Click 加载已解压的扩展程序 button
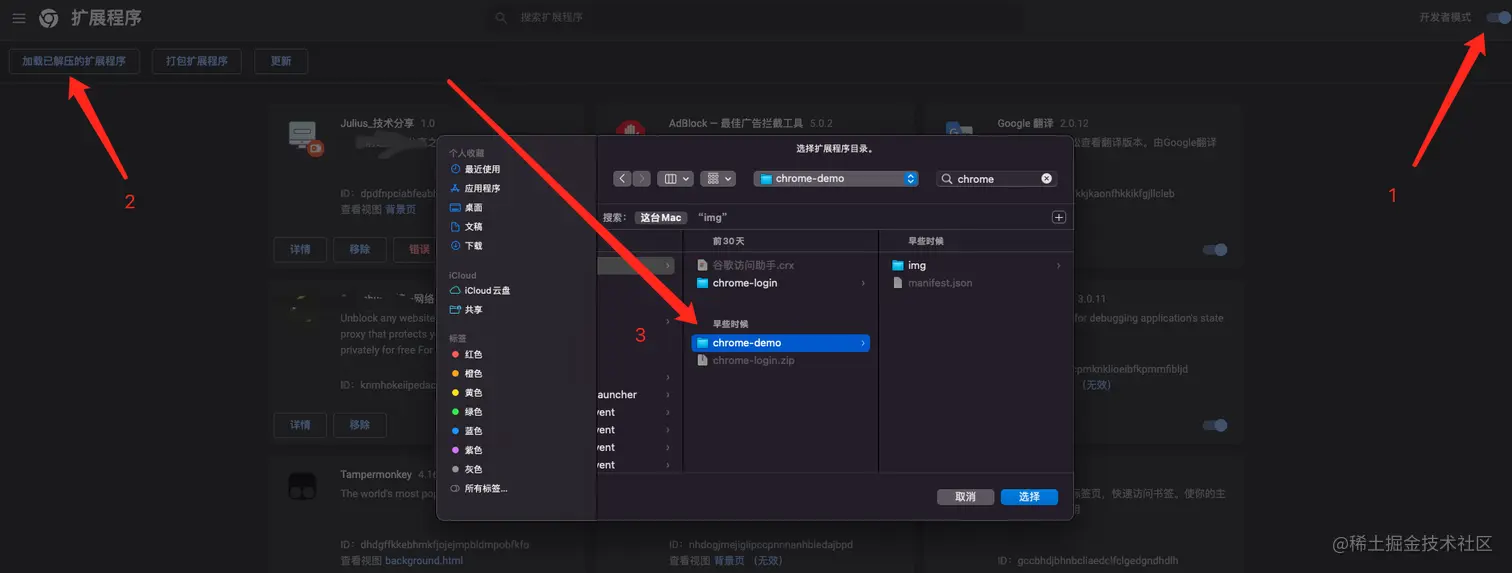1512x573 pixels. [x=74, y=61]
